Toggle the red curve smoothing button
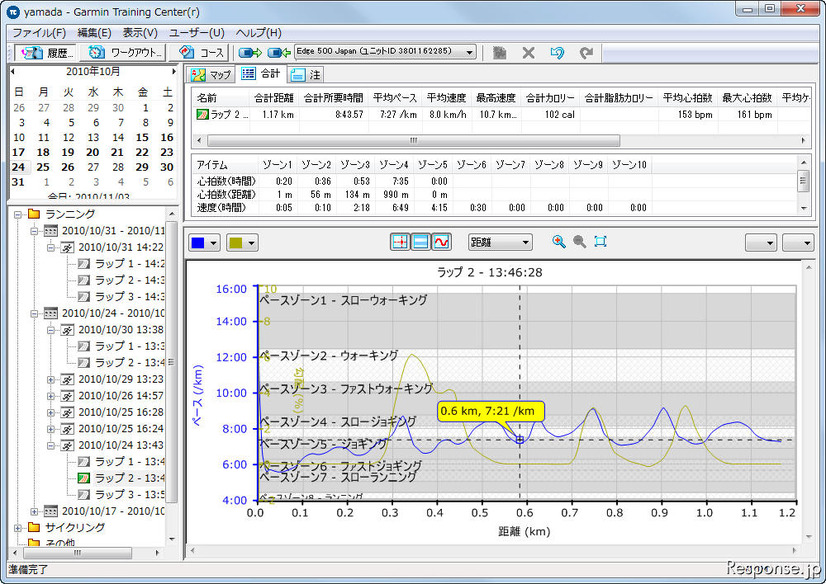 [x=441, y=242]
